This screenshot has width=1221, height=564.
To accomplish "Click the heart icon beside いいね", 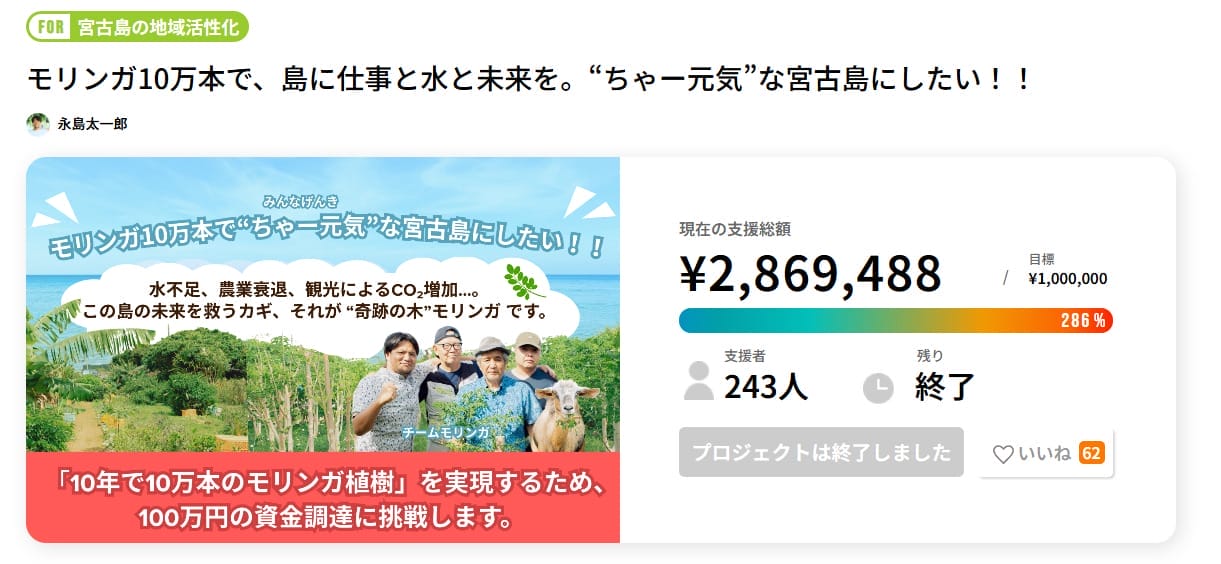I will click(1002, 454).
